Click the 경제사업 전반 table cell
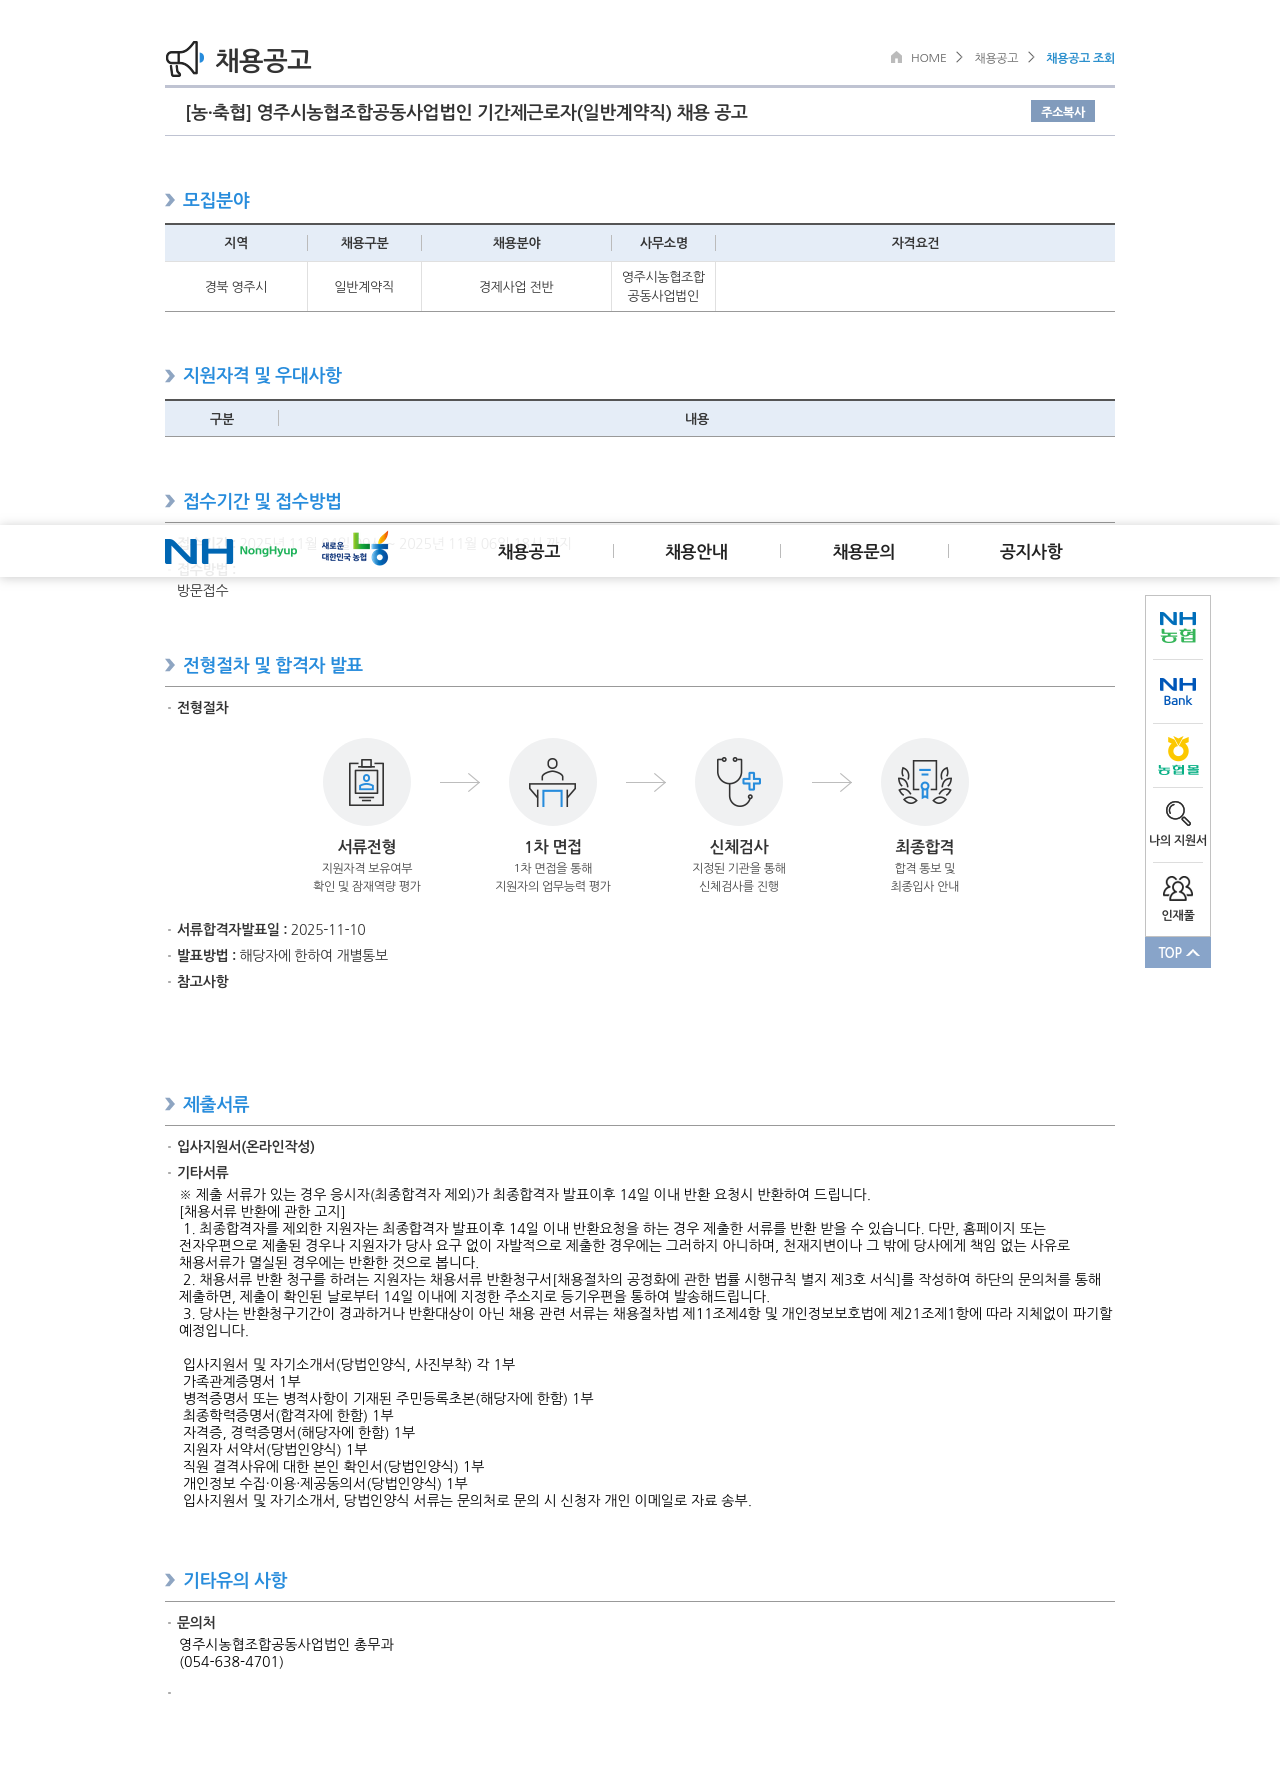 (x=516, y=287)
